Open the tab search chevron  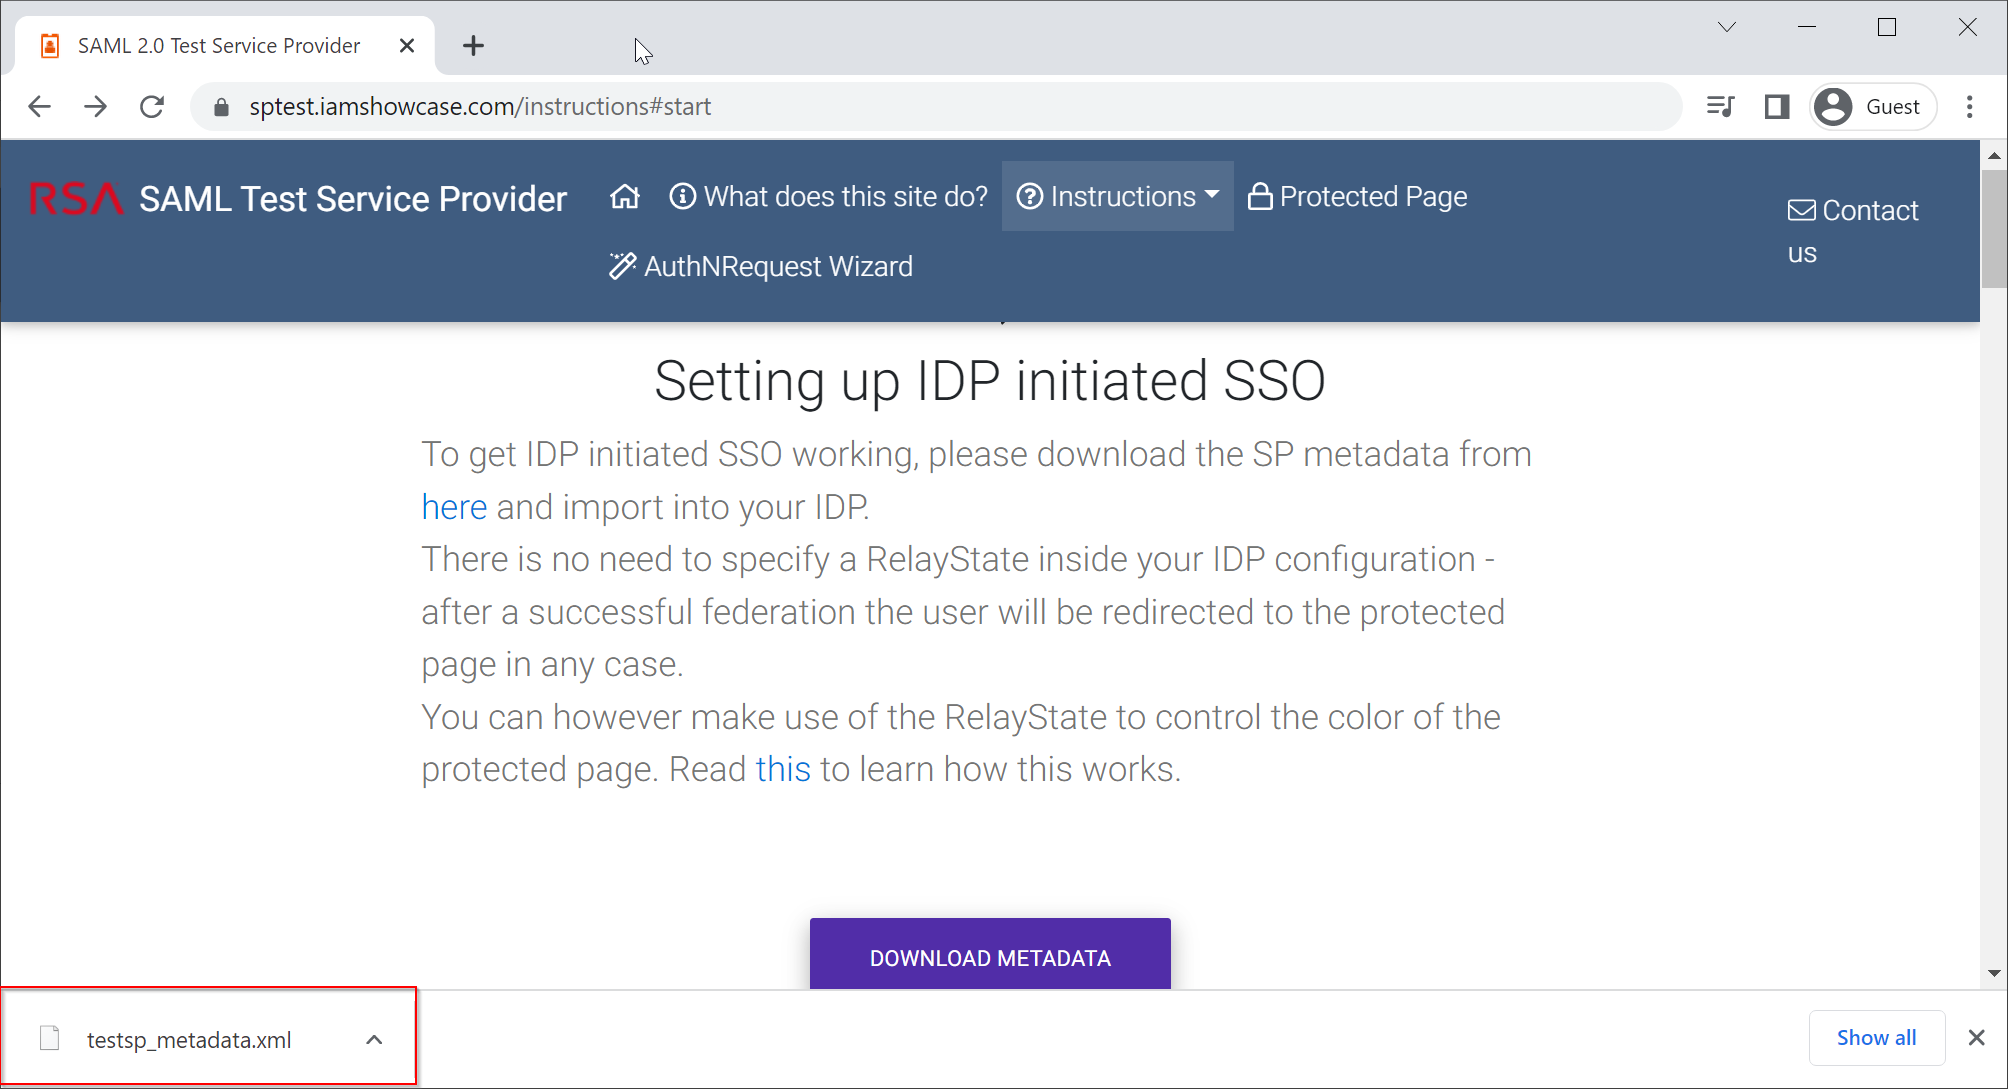click(1727, 28)
